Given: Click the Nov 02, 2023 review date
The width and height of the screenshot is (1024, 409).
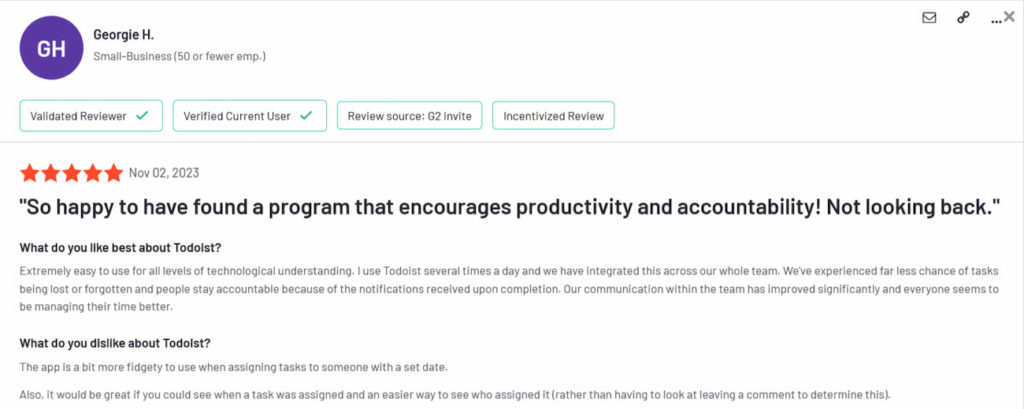Looking at the screenshot, I should tap(164, 173).
